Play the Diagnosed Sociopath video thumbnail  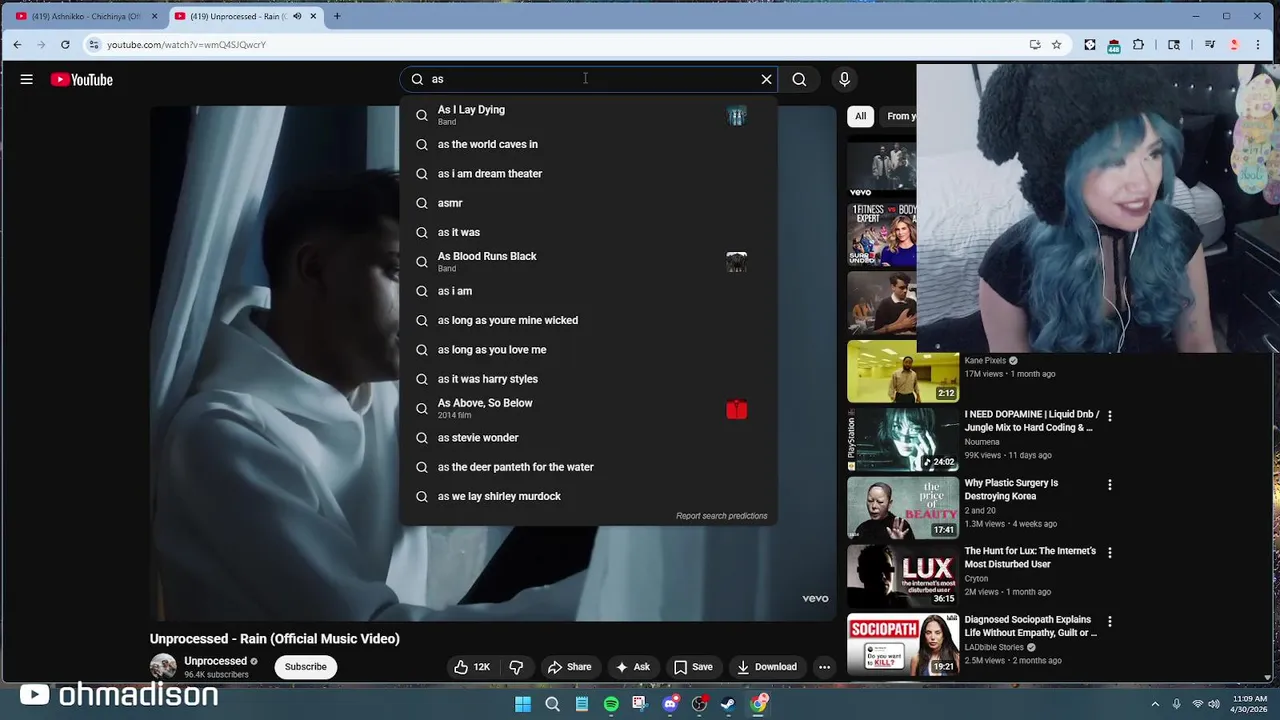click(903, 645)
